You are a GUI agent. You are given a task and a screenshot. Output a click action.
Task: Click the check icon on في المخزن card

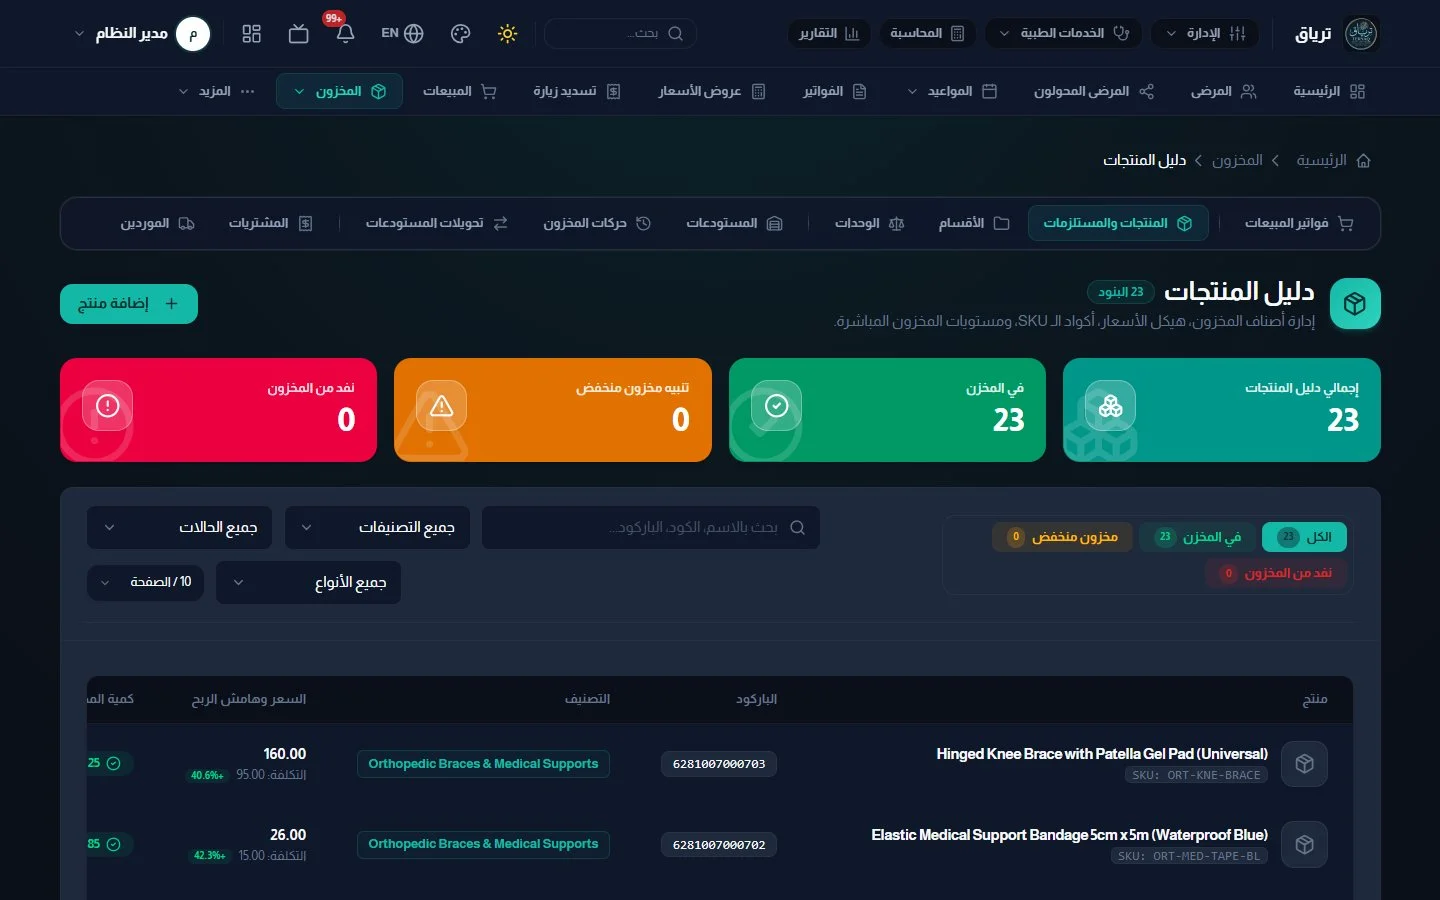click(776, 406)
